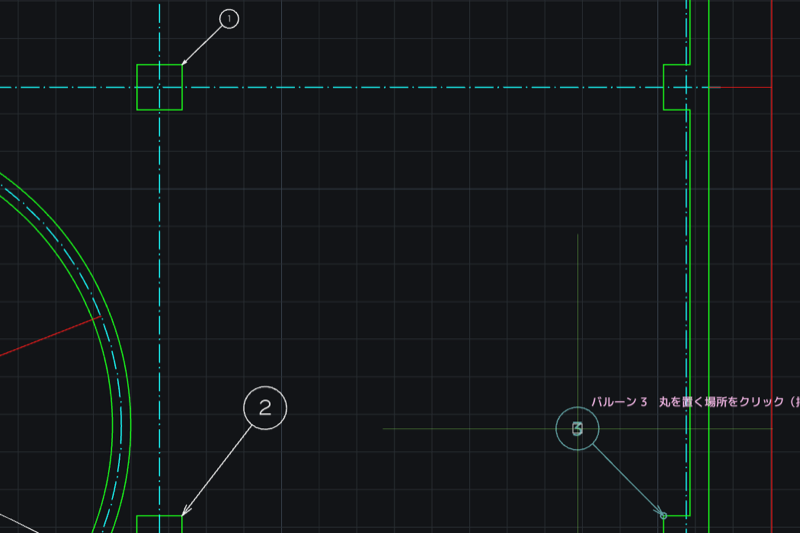Select the leader arrow line of balloon 2
This screenshot has width=800, height=533.
[x=217, y=470]
